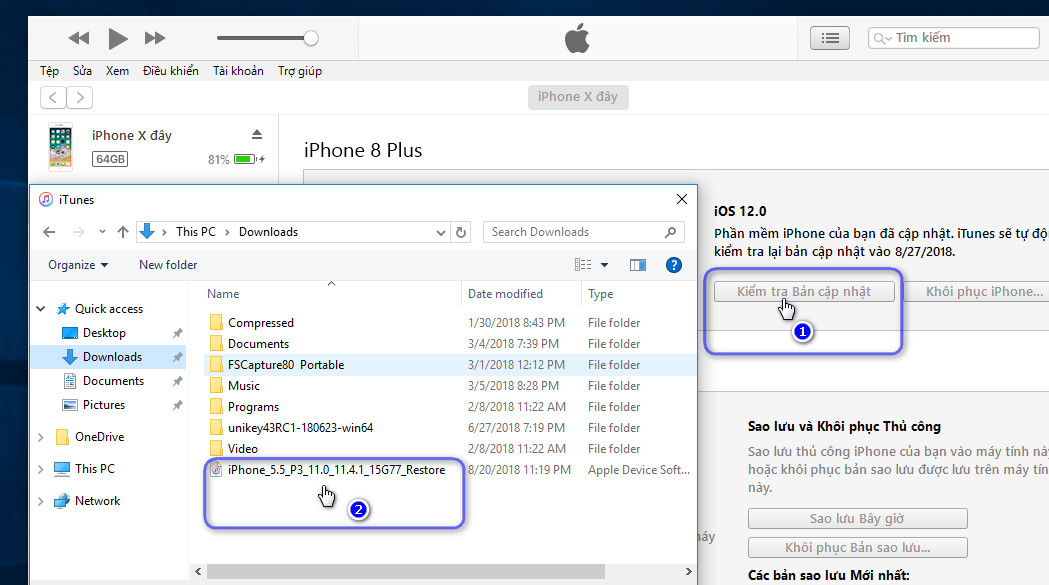Click the Sao lưu Bây giờ button
1049x585 pixels.
(x=858, y=519)
